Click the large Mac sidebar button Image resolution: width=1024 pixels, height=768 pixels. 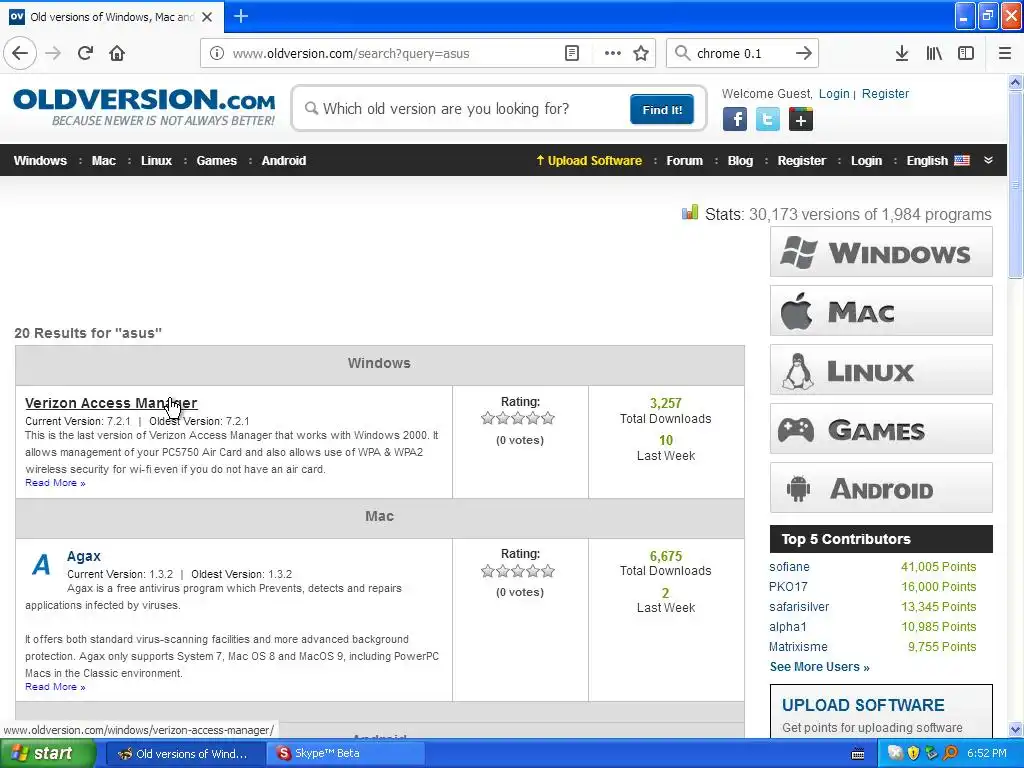(881, 311)
